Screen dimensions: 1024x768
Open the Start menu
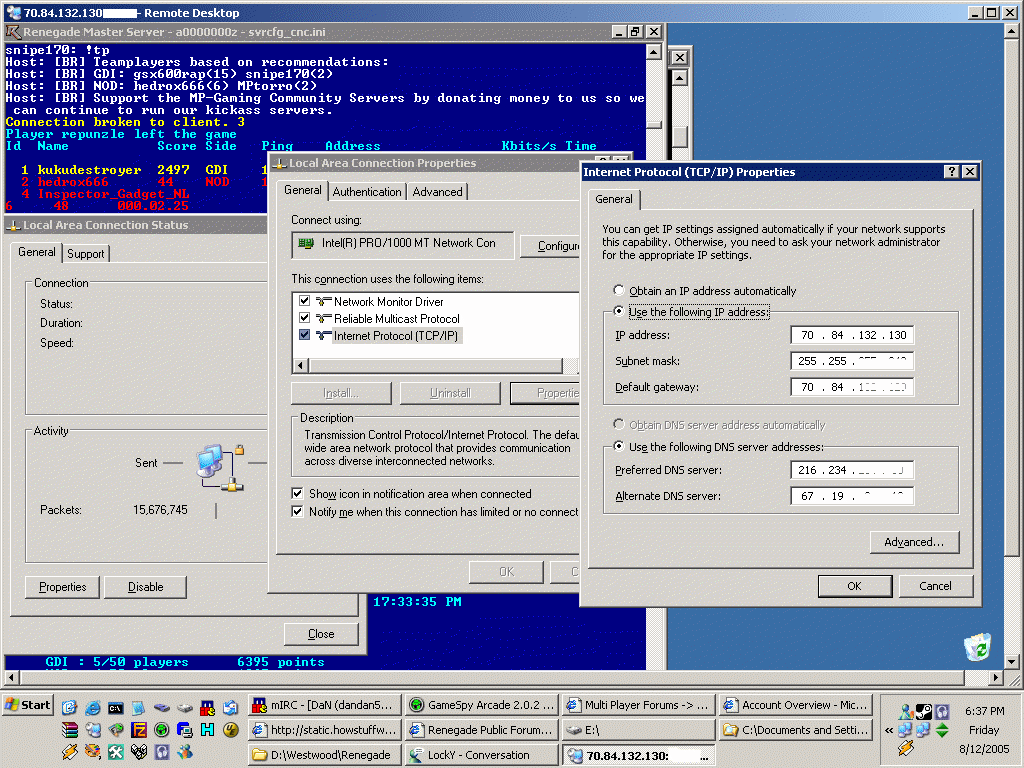pyautogui.click(x=28, y=705)
